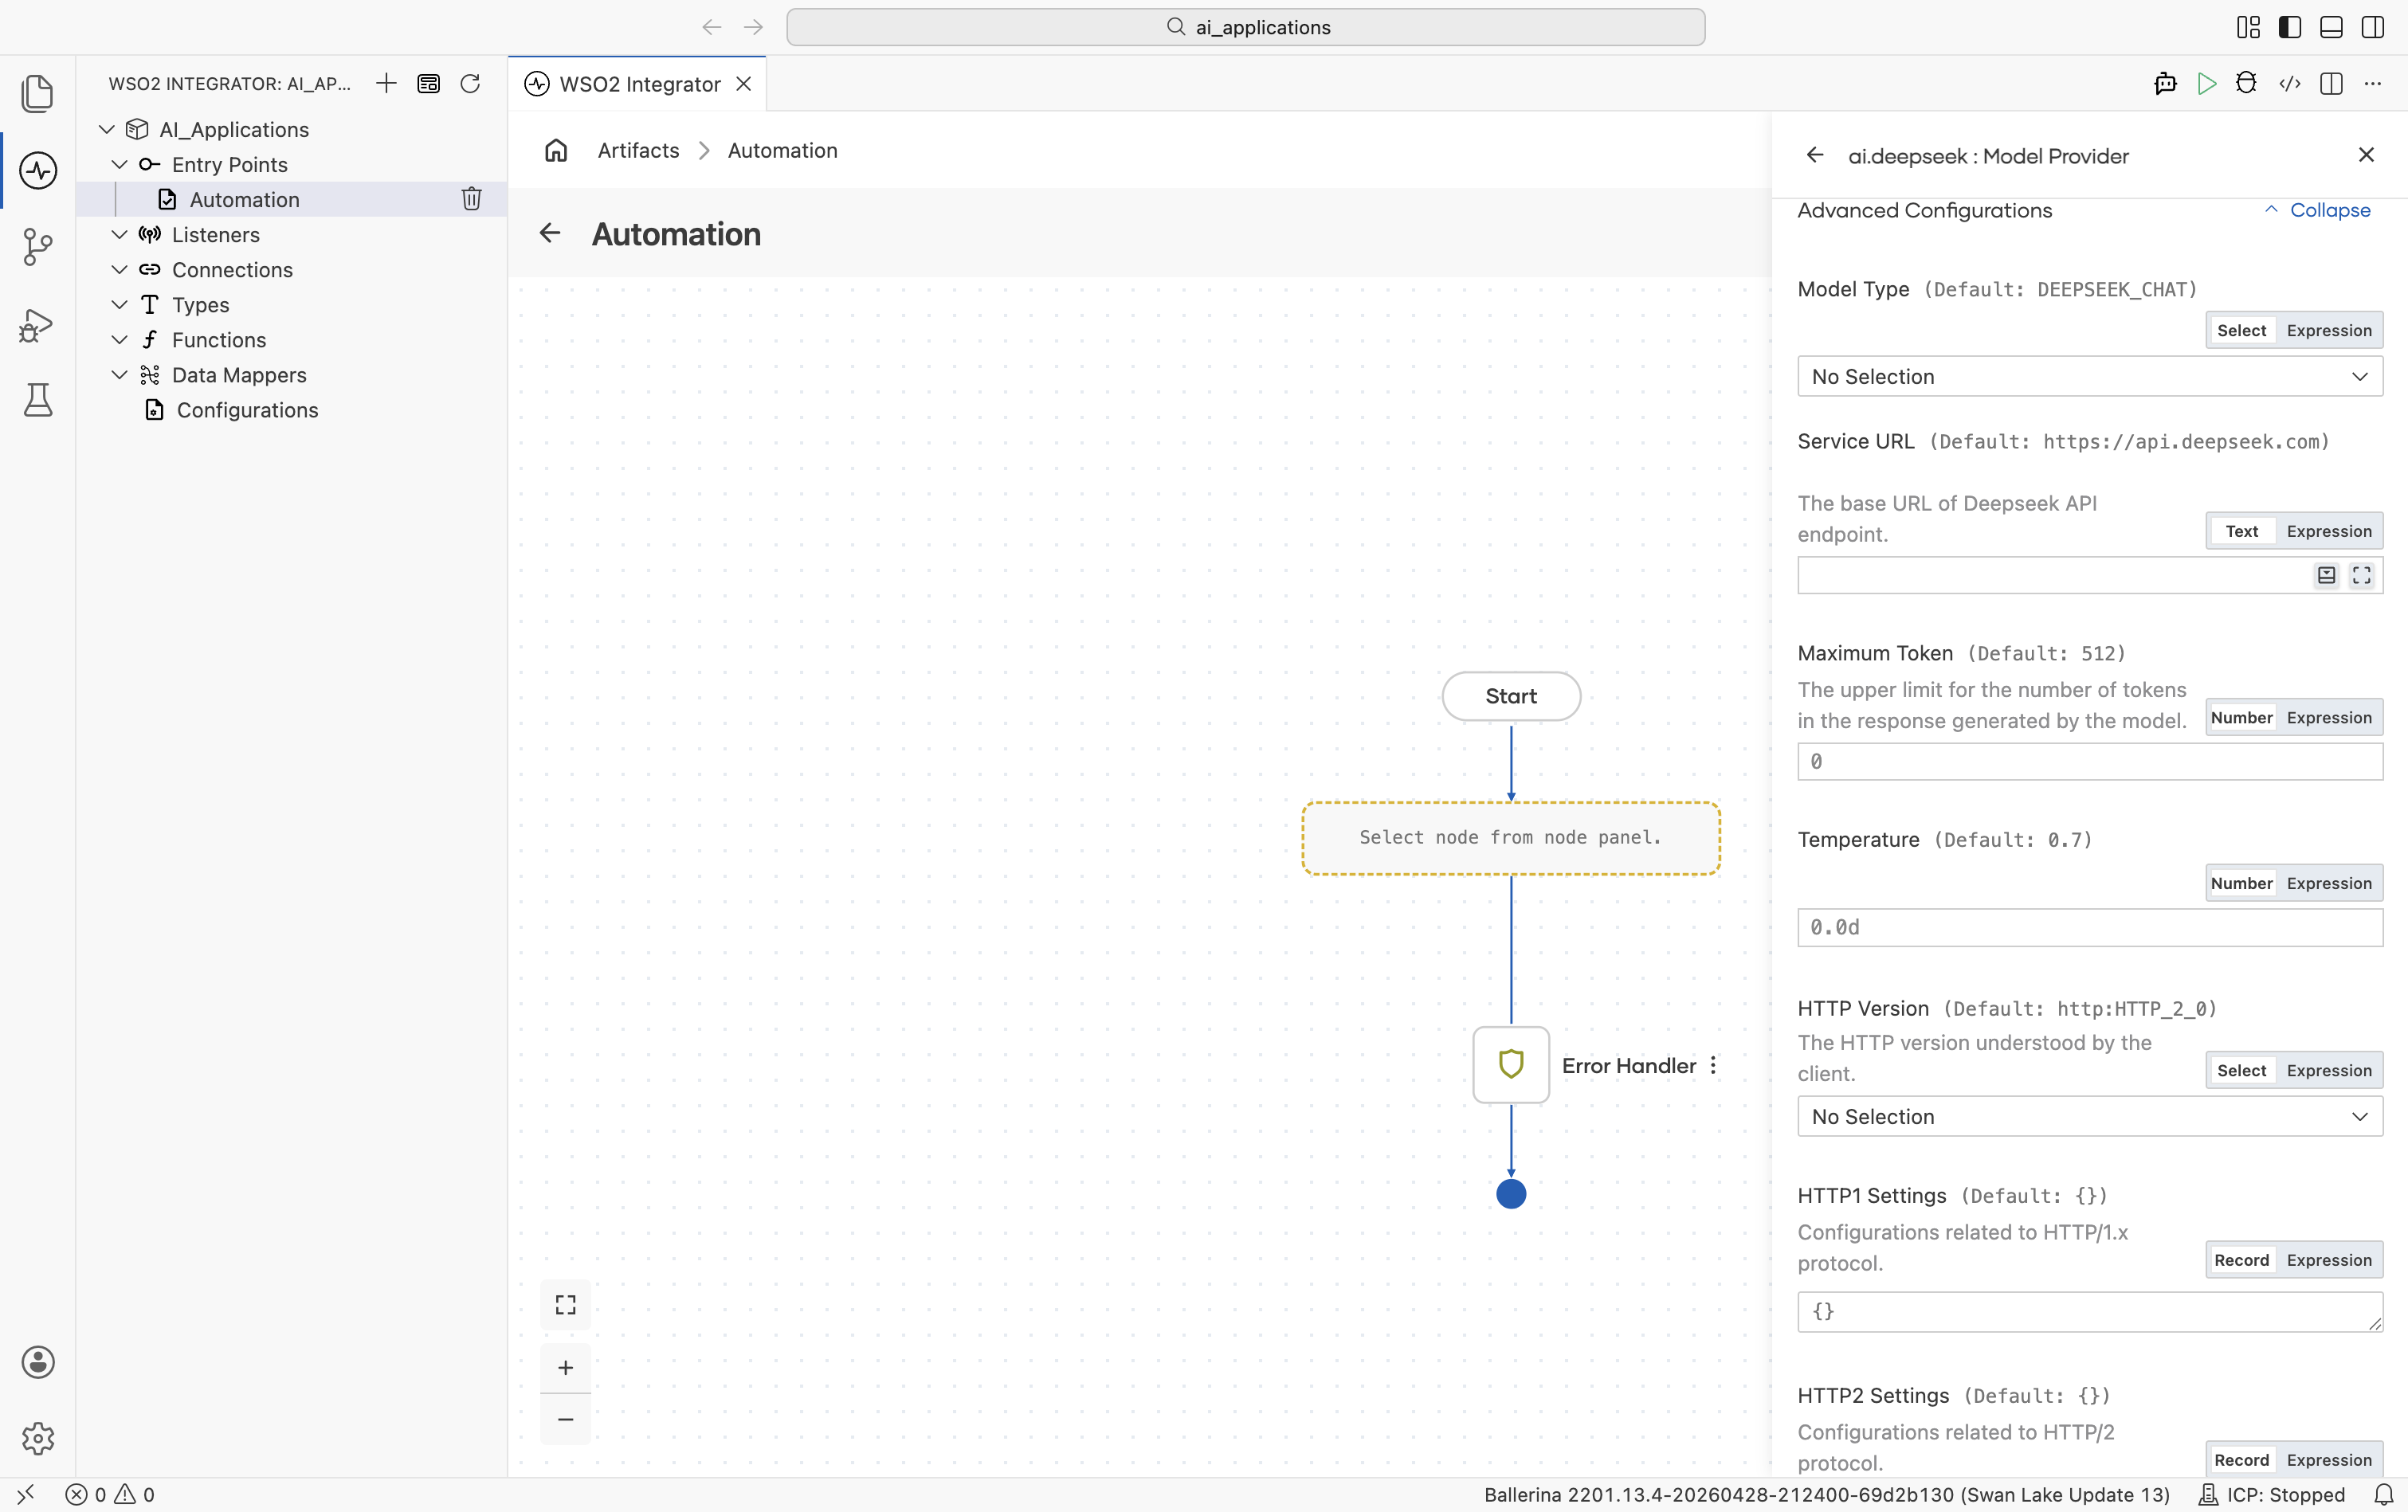Open Run and Debug activity icon
2408x1512 pixels.
tap(37, 324)
